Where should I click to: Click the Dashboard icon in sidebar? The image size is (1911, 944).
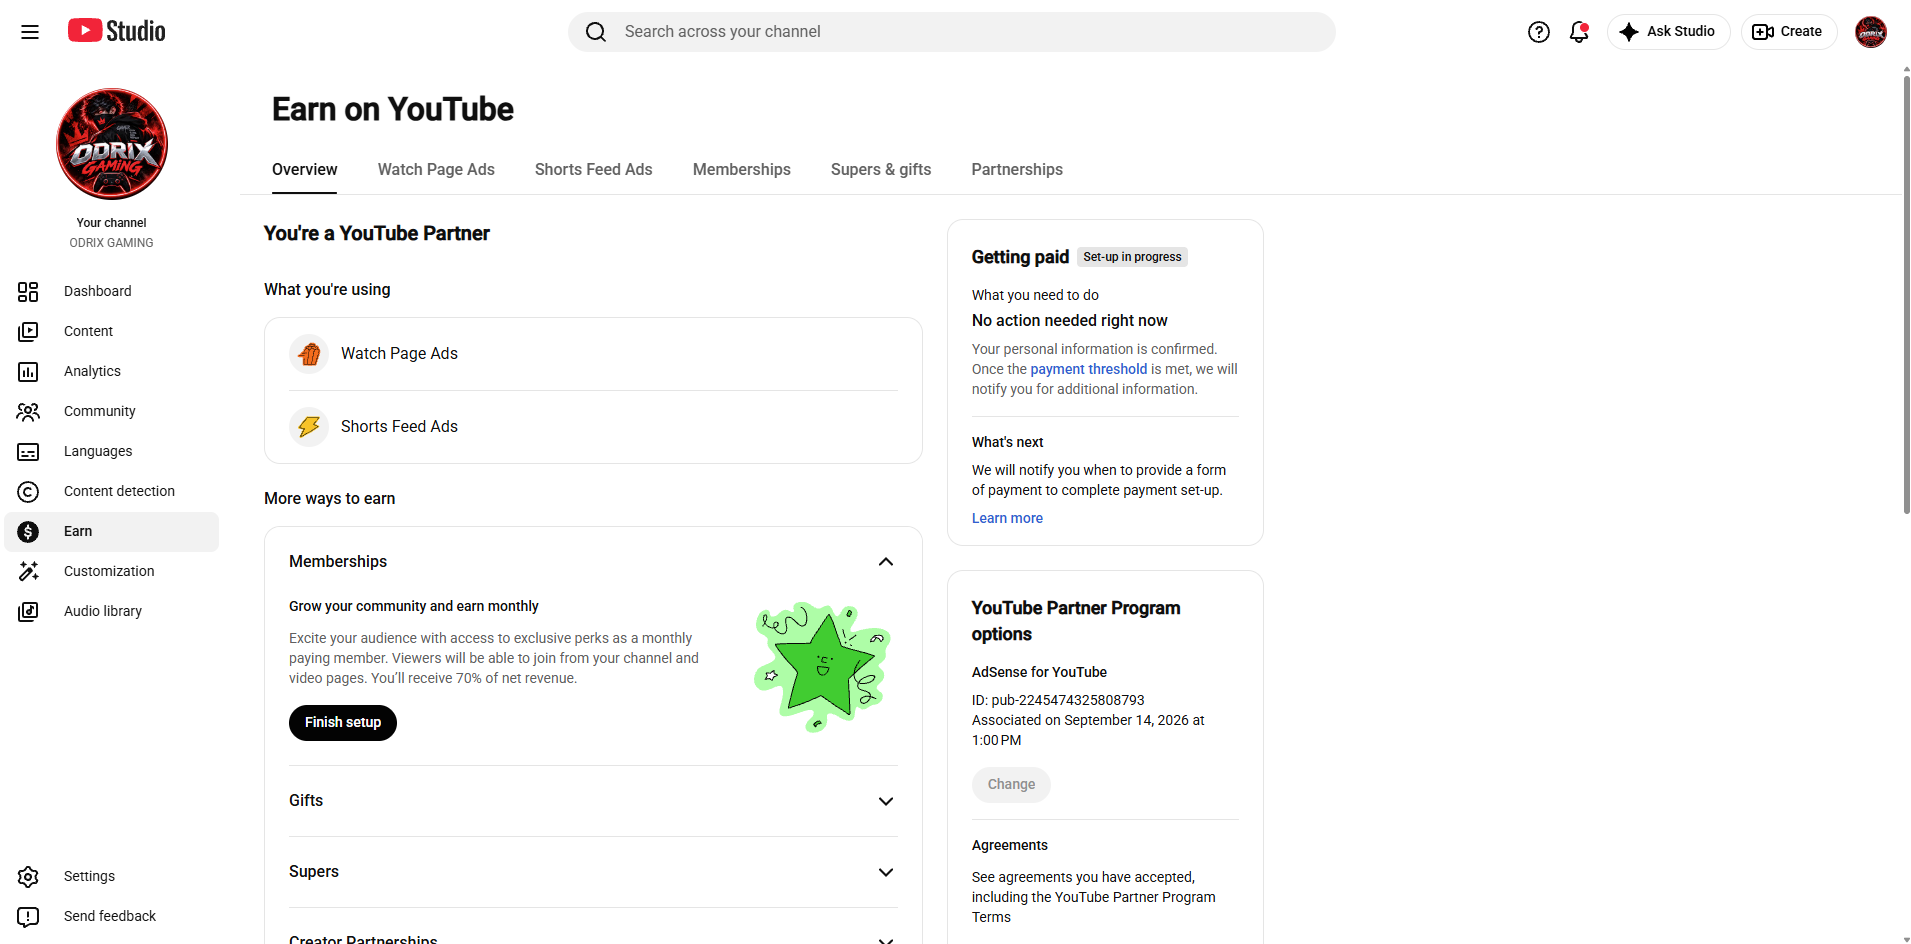[x=28, y=291]
